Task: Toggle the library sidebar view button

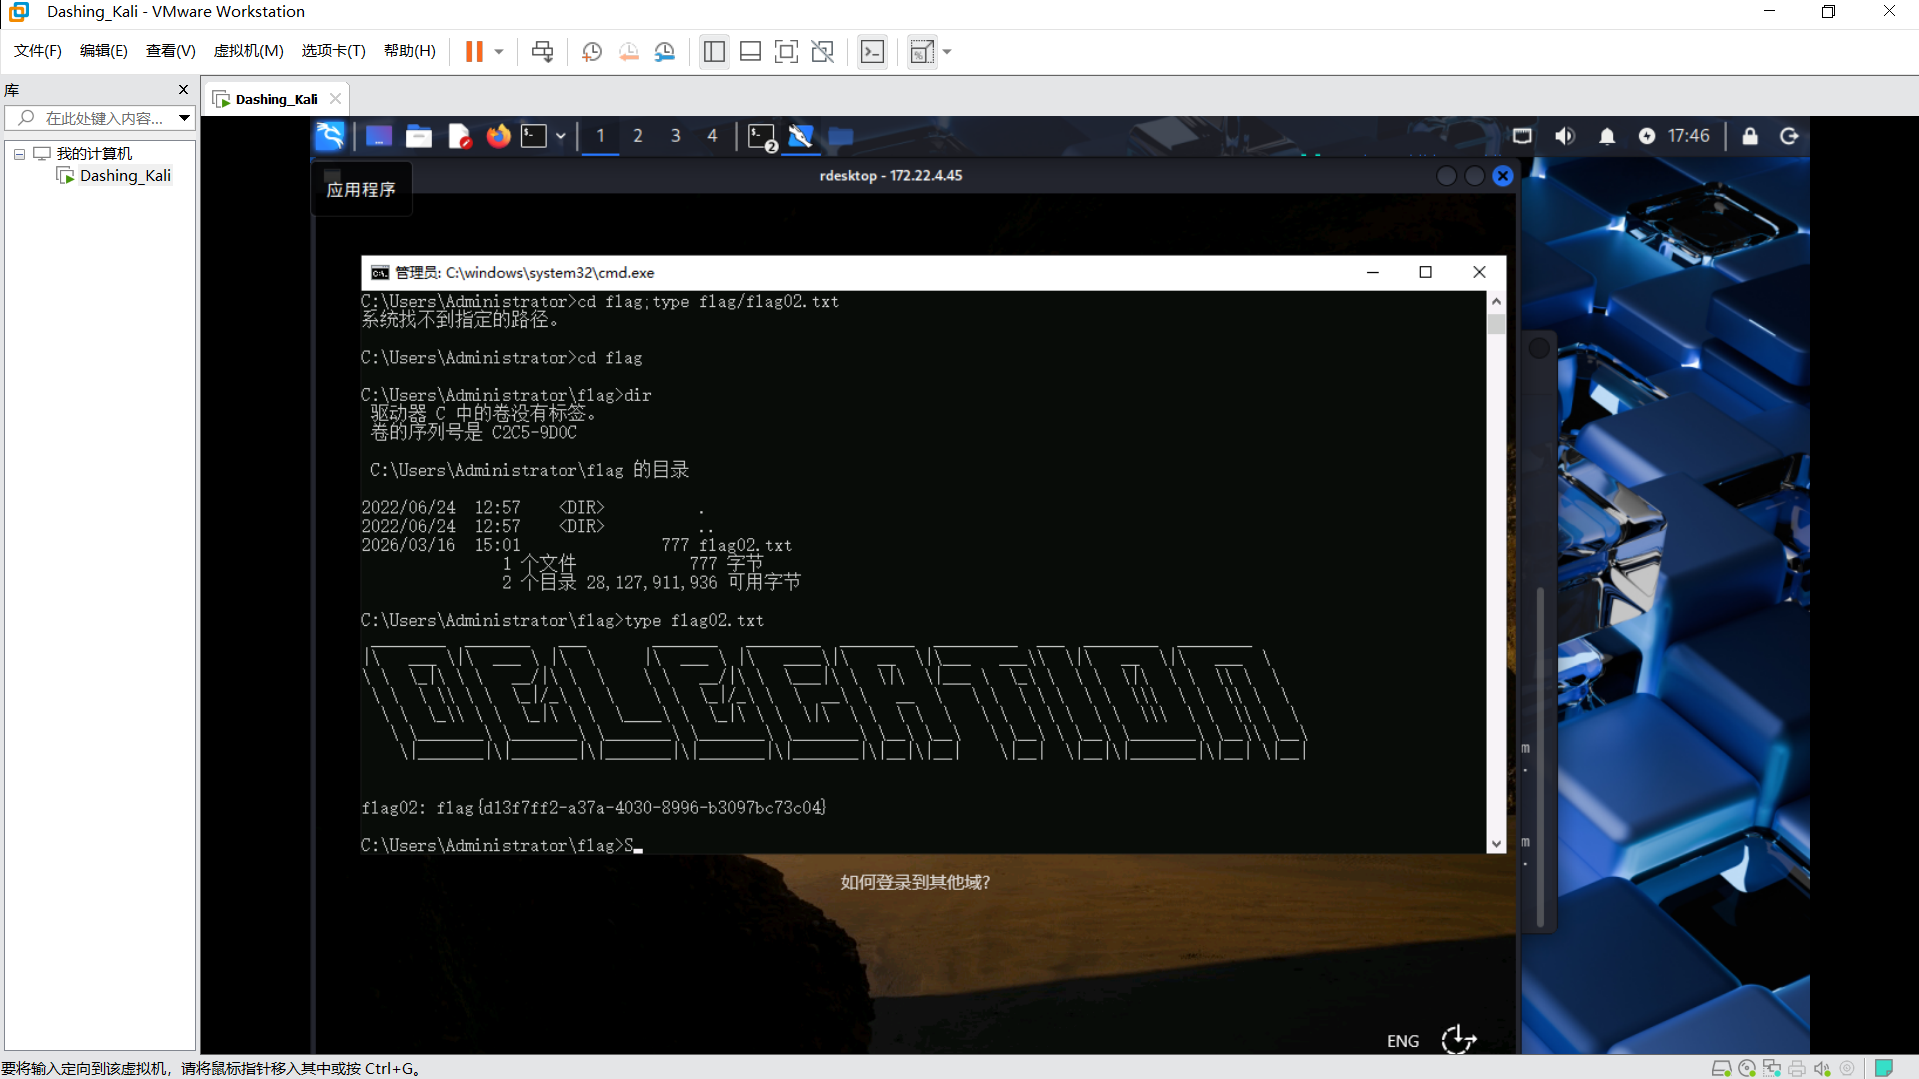Action: tap(714, 52)
